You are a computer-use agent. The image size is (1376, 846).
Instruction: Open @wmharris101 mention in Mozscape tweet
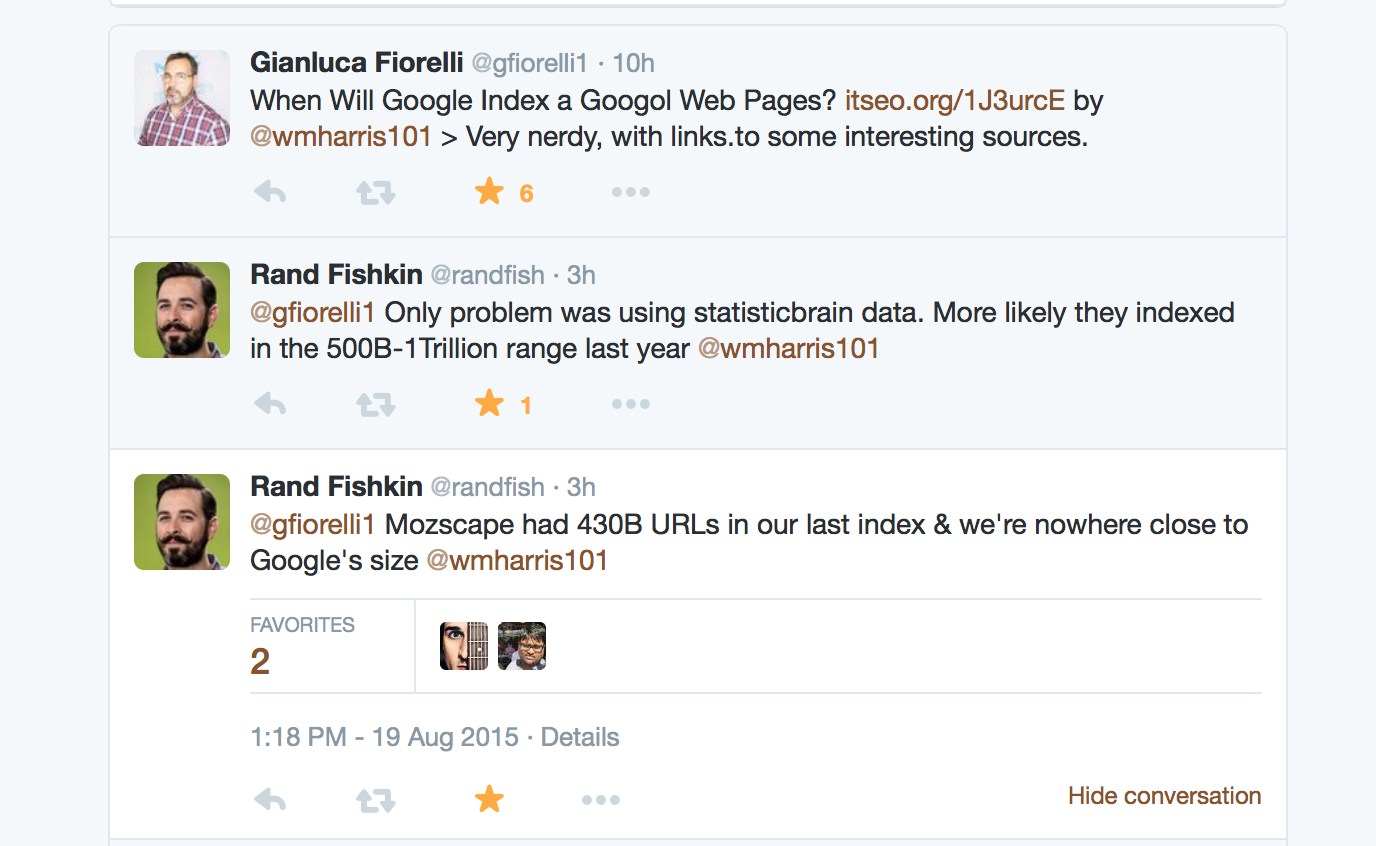point(518,560)
